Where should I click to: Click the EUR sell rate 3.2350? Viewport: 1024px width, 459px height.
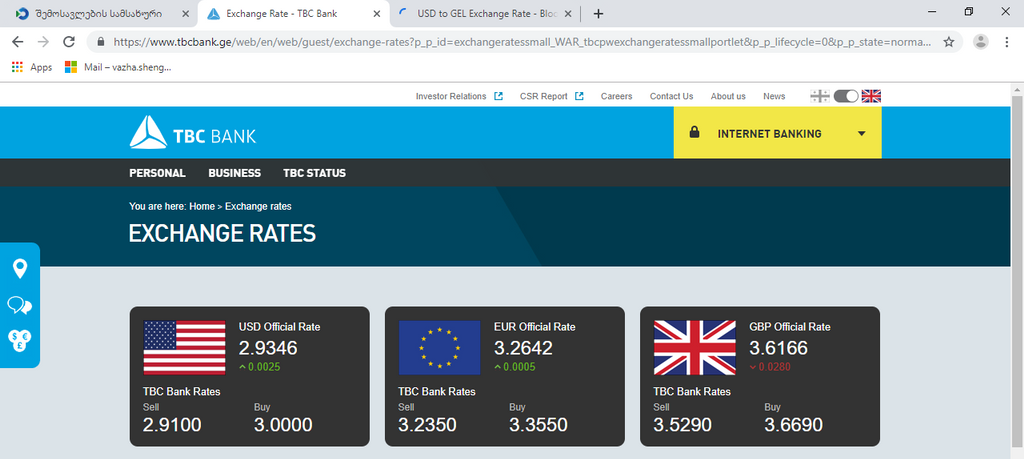click(x=427, y=425)
